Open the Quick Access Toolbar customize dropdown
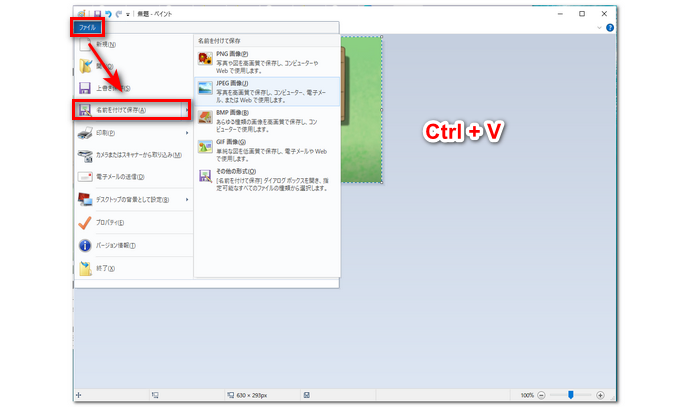This screenshot has height=407, width=700. click(x=127, y=15)
